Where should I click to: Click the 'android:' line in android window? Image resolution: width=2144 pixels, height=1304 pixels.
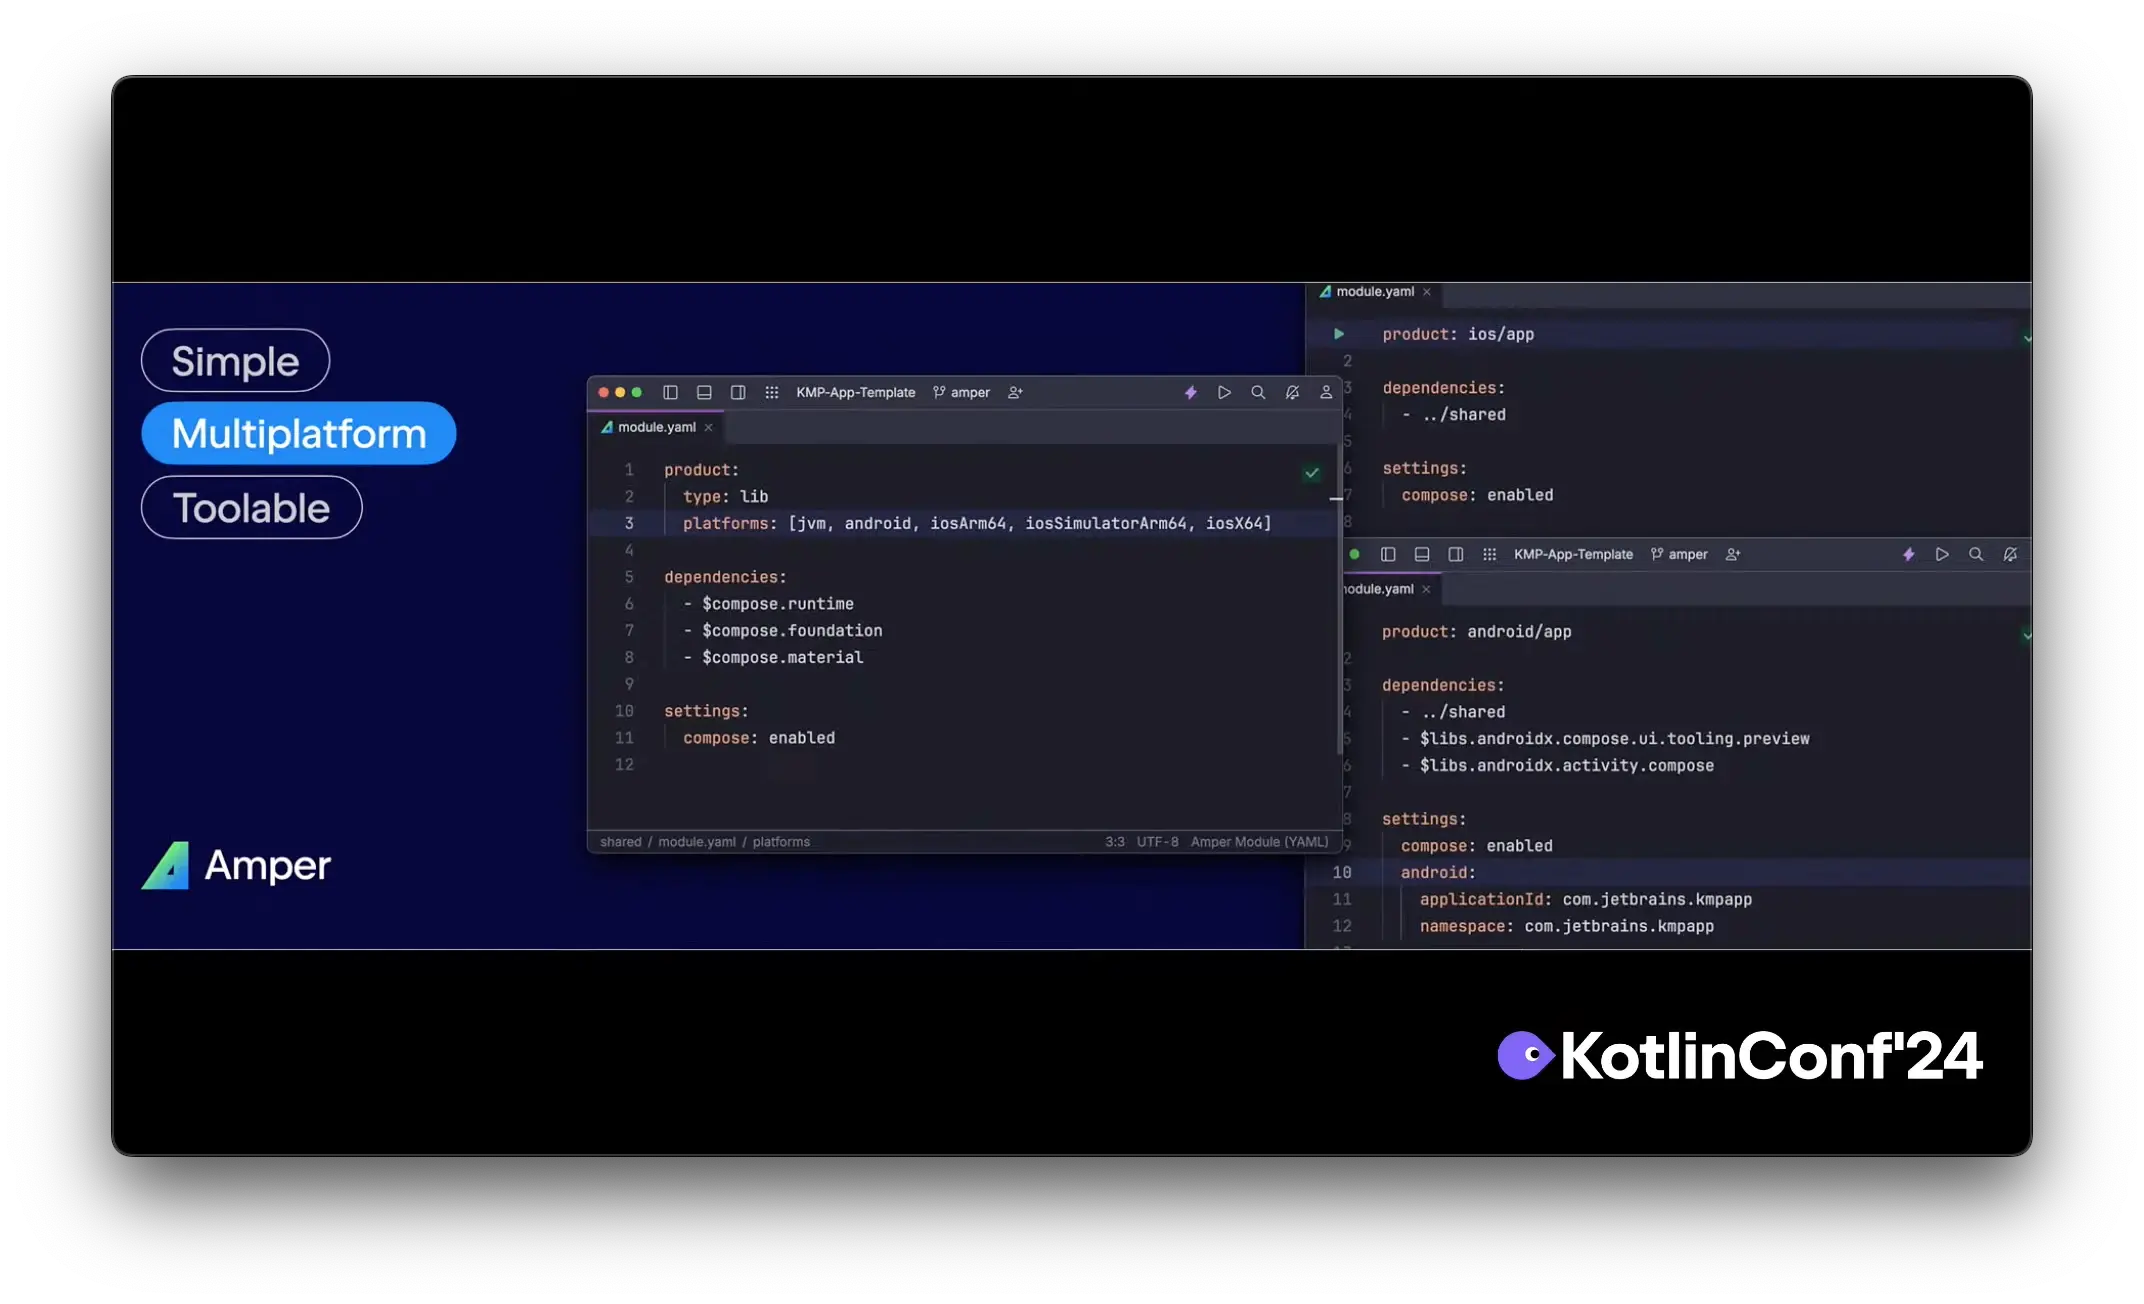point(1438,873)
